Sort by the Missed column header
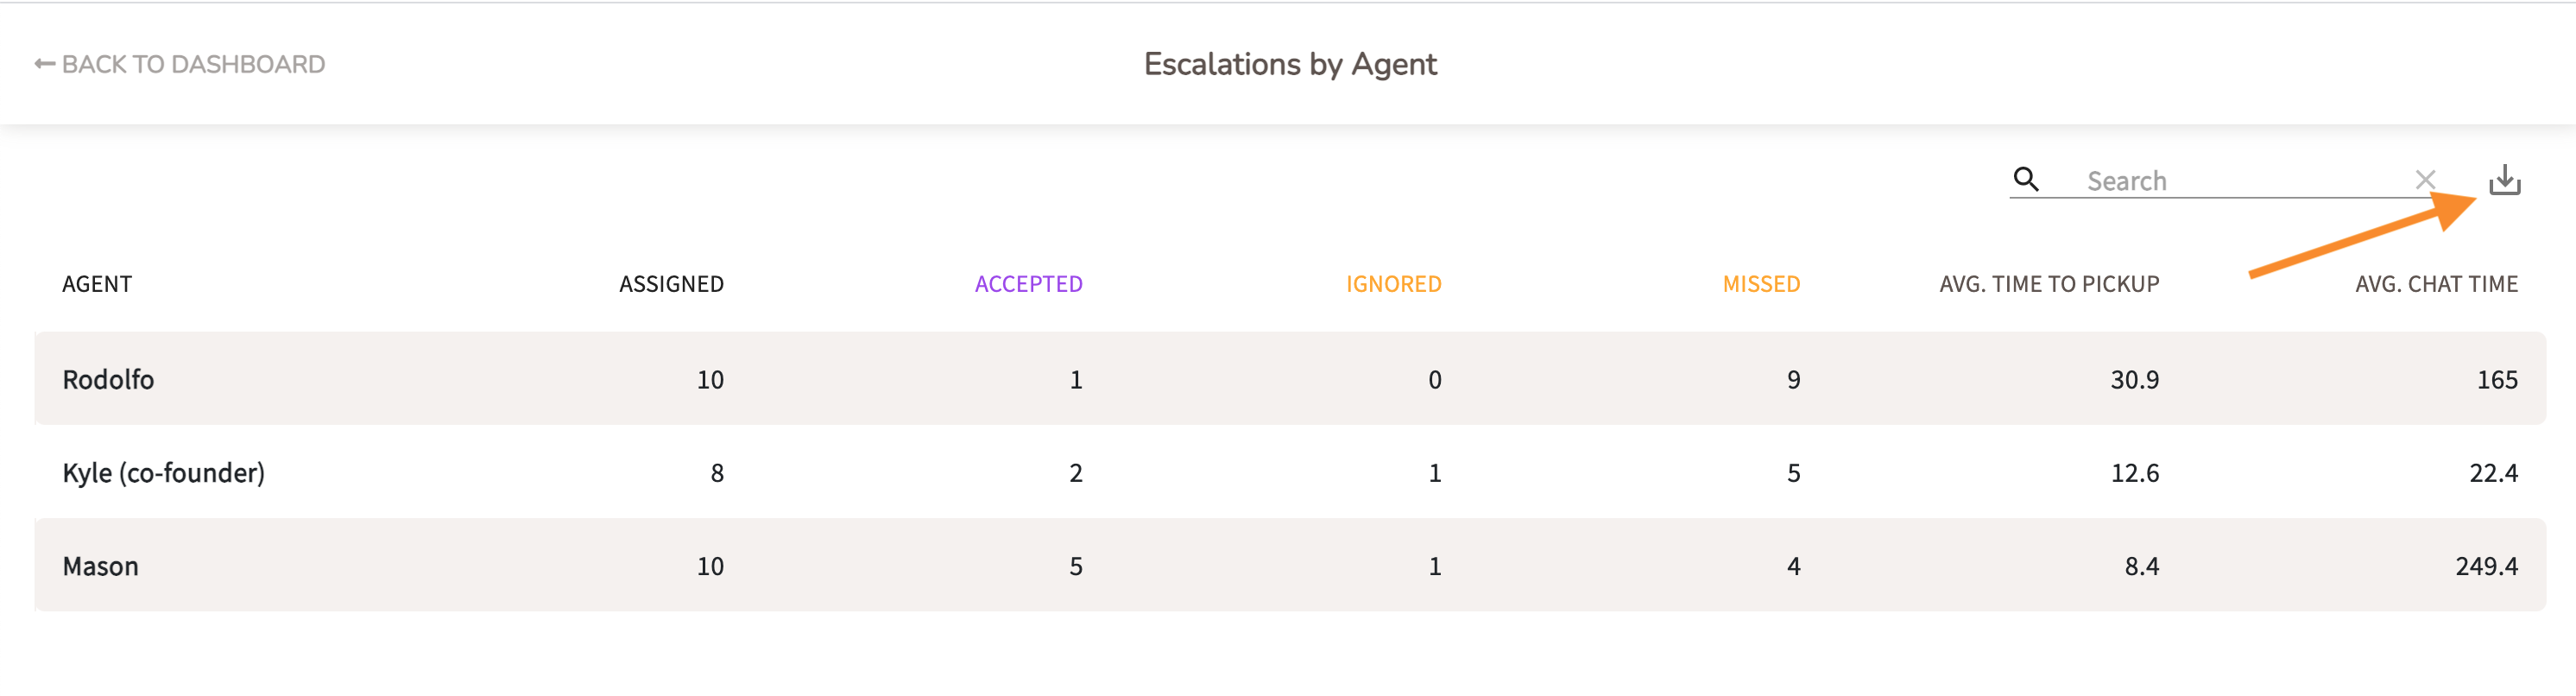2576x696 pixels. [1761, 284]
